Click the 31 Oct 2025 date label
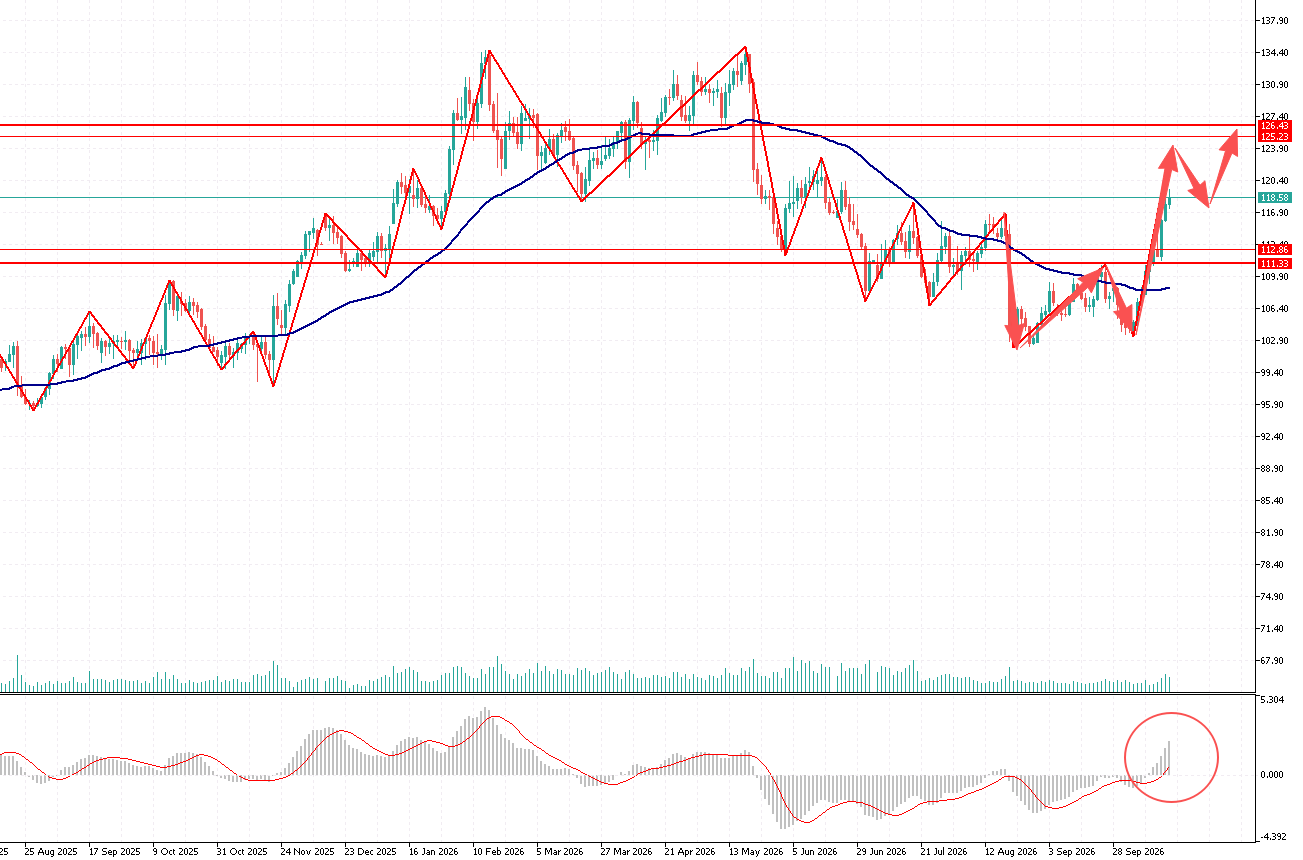This screenshot has height=860, width=1303. pyautogui.click(x=243, y=852)
